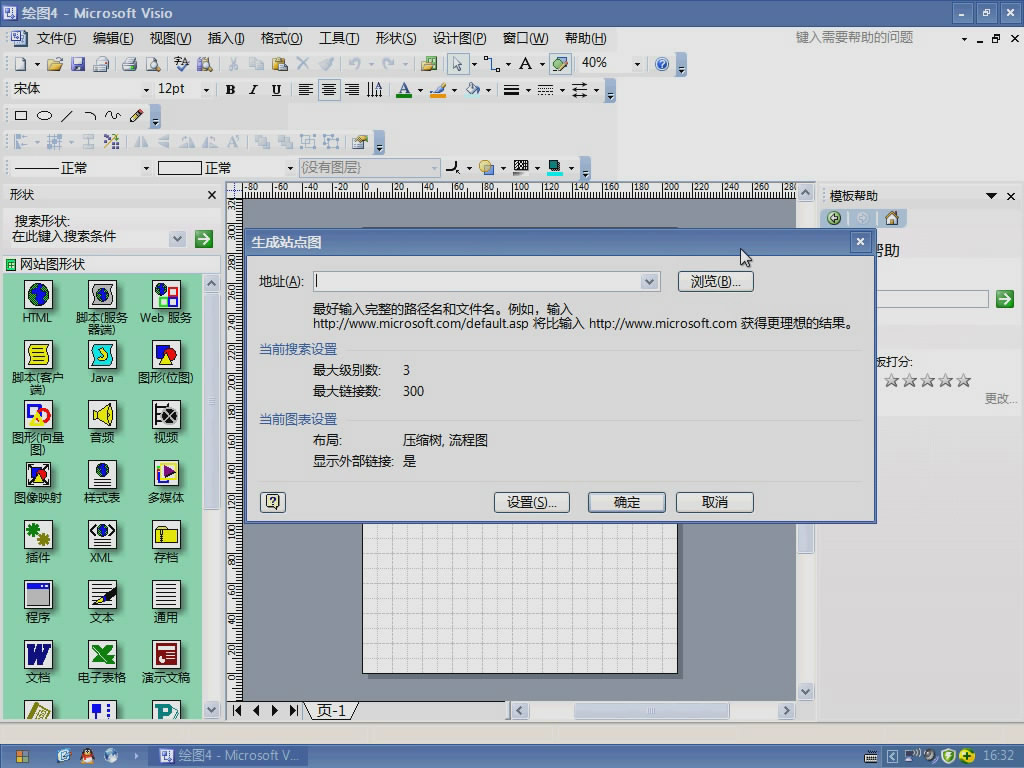The height and width of the screenshot is (768, 1024).
Task: Toggle center text alignment
Action: click(x=328, y=90)
